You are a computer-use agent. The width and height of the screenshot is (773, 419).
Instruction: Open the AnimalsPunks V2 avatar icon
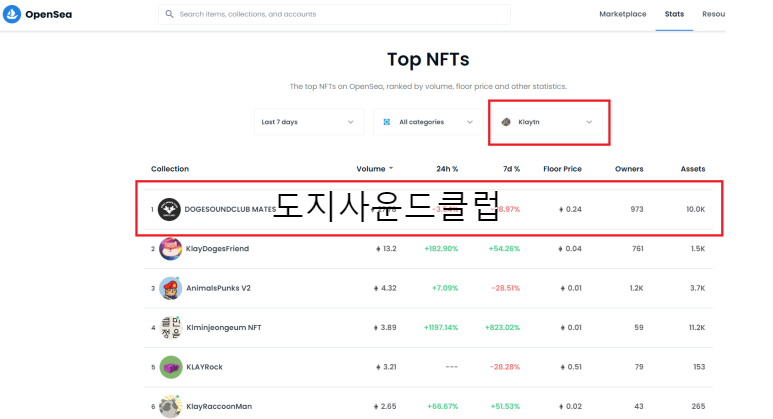(x=171, y=288)
